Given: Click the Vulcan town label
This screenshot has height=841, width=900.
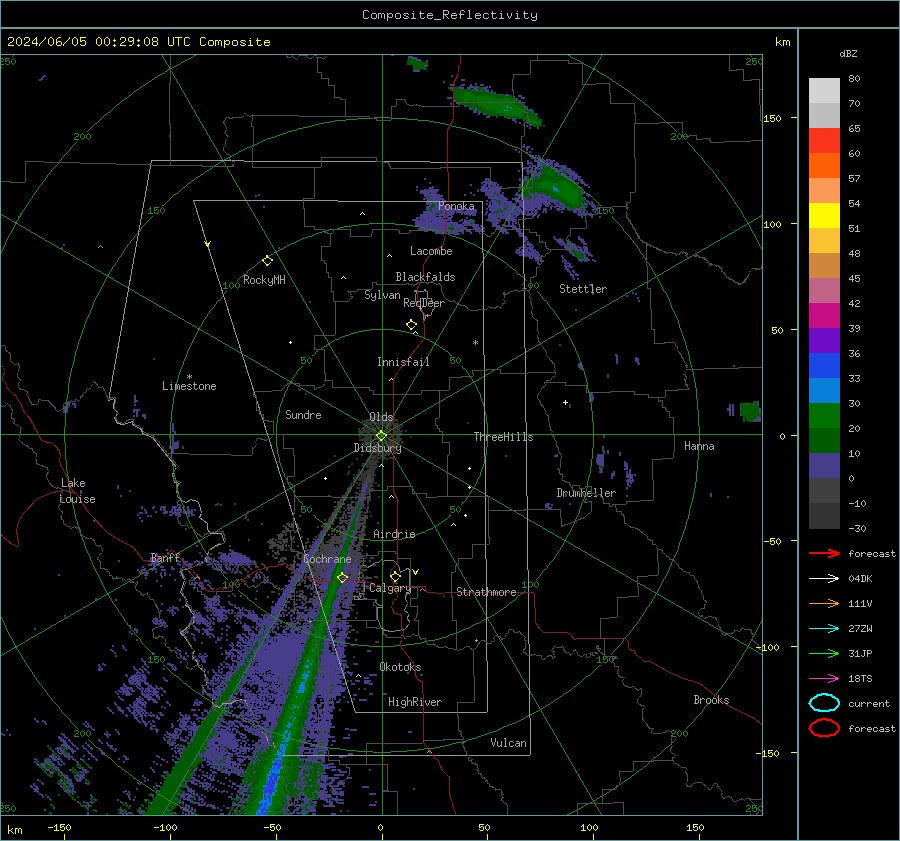Looking at the screenshot, I should [508, 743].
